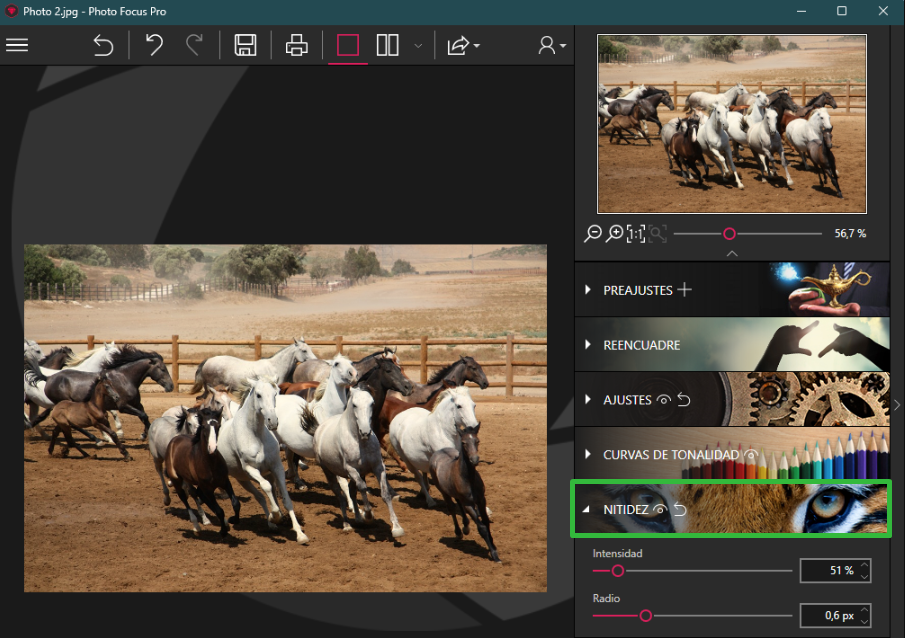Click the Intensidad slider handle
905x638 pixels.
point(618,571)
